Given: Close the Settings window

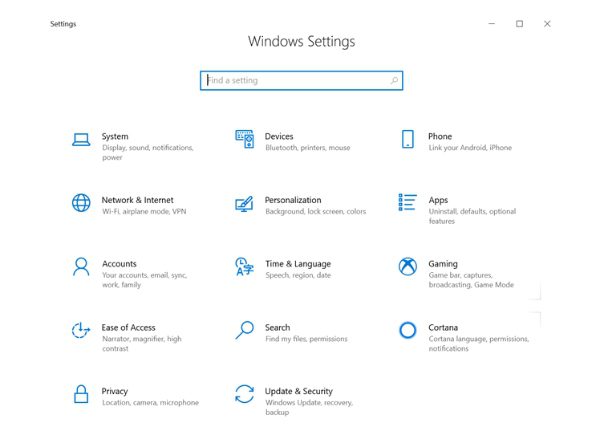Looking at the screenshot, I should point(547,24).
